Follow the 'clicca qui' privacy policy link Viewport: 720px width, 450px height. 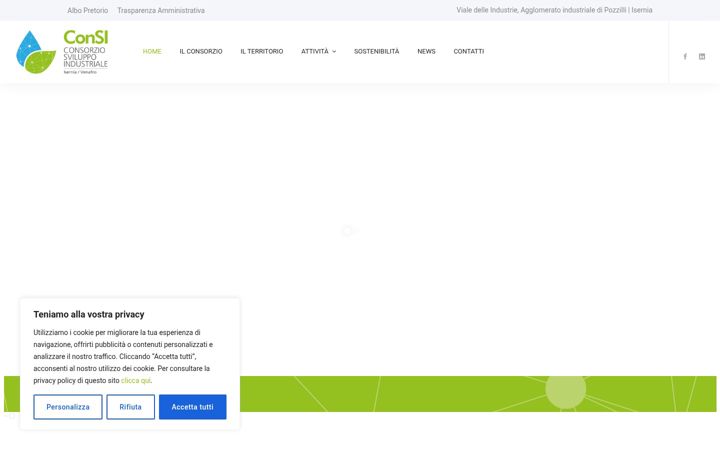[135, 380]
